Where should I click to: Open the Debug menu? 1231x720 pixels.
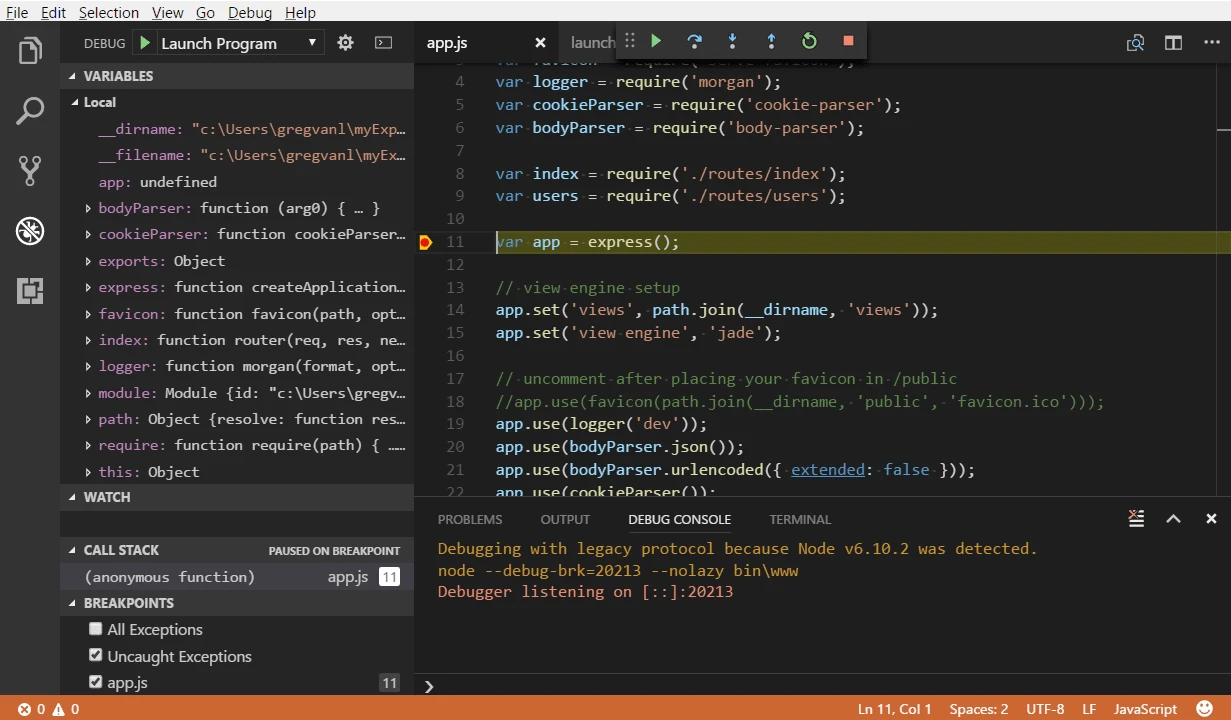click(249, 12)
